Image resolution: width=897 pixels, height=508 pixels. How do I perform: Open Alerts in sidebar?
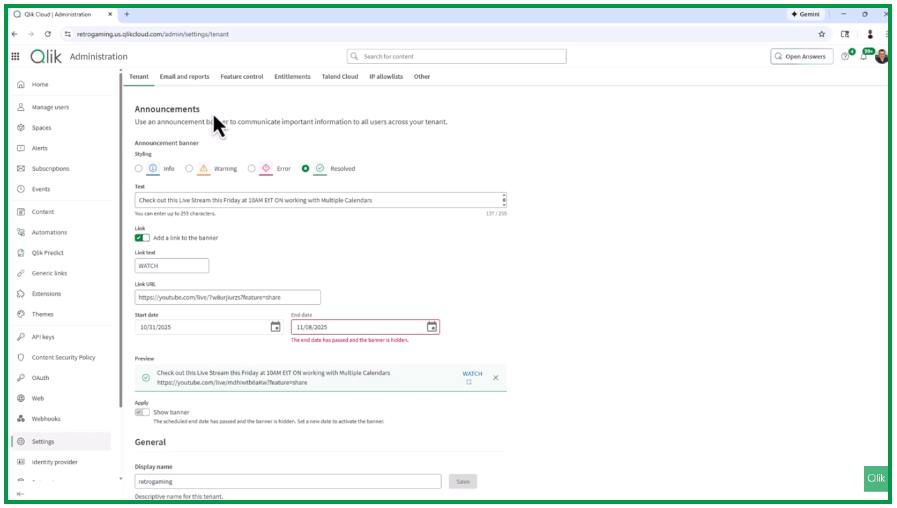[39, 148]
